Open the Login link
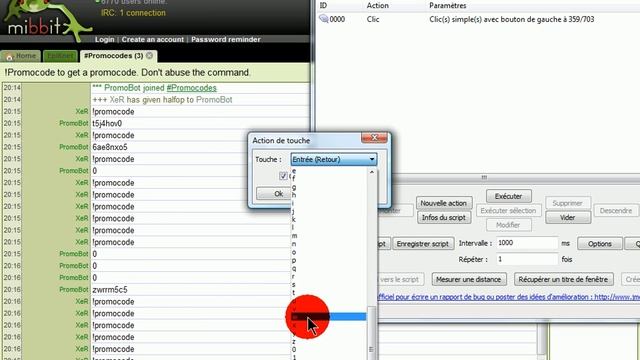Viewport: 640px width, 360px height. coord(104,39)
